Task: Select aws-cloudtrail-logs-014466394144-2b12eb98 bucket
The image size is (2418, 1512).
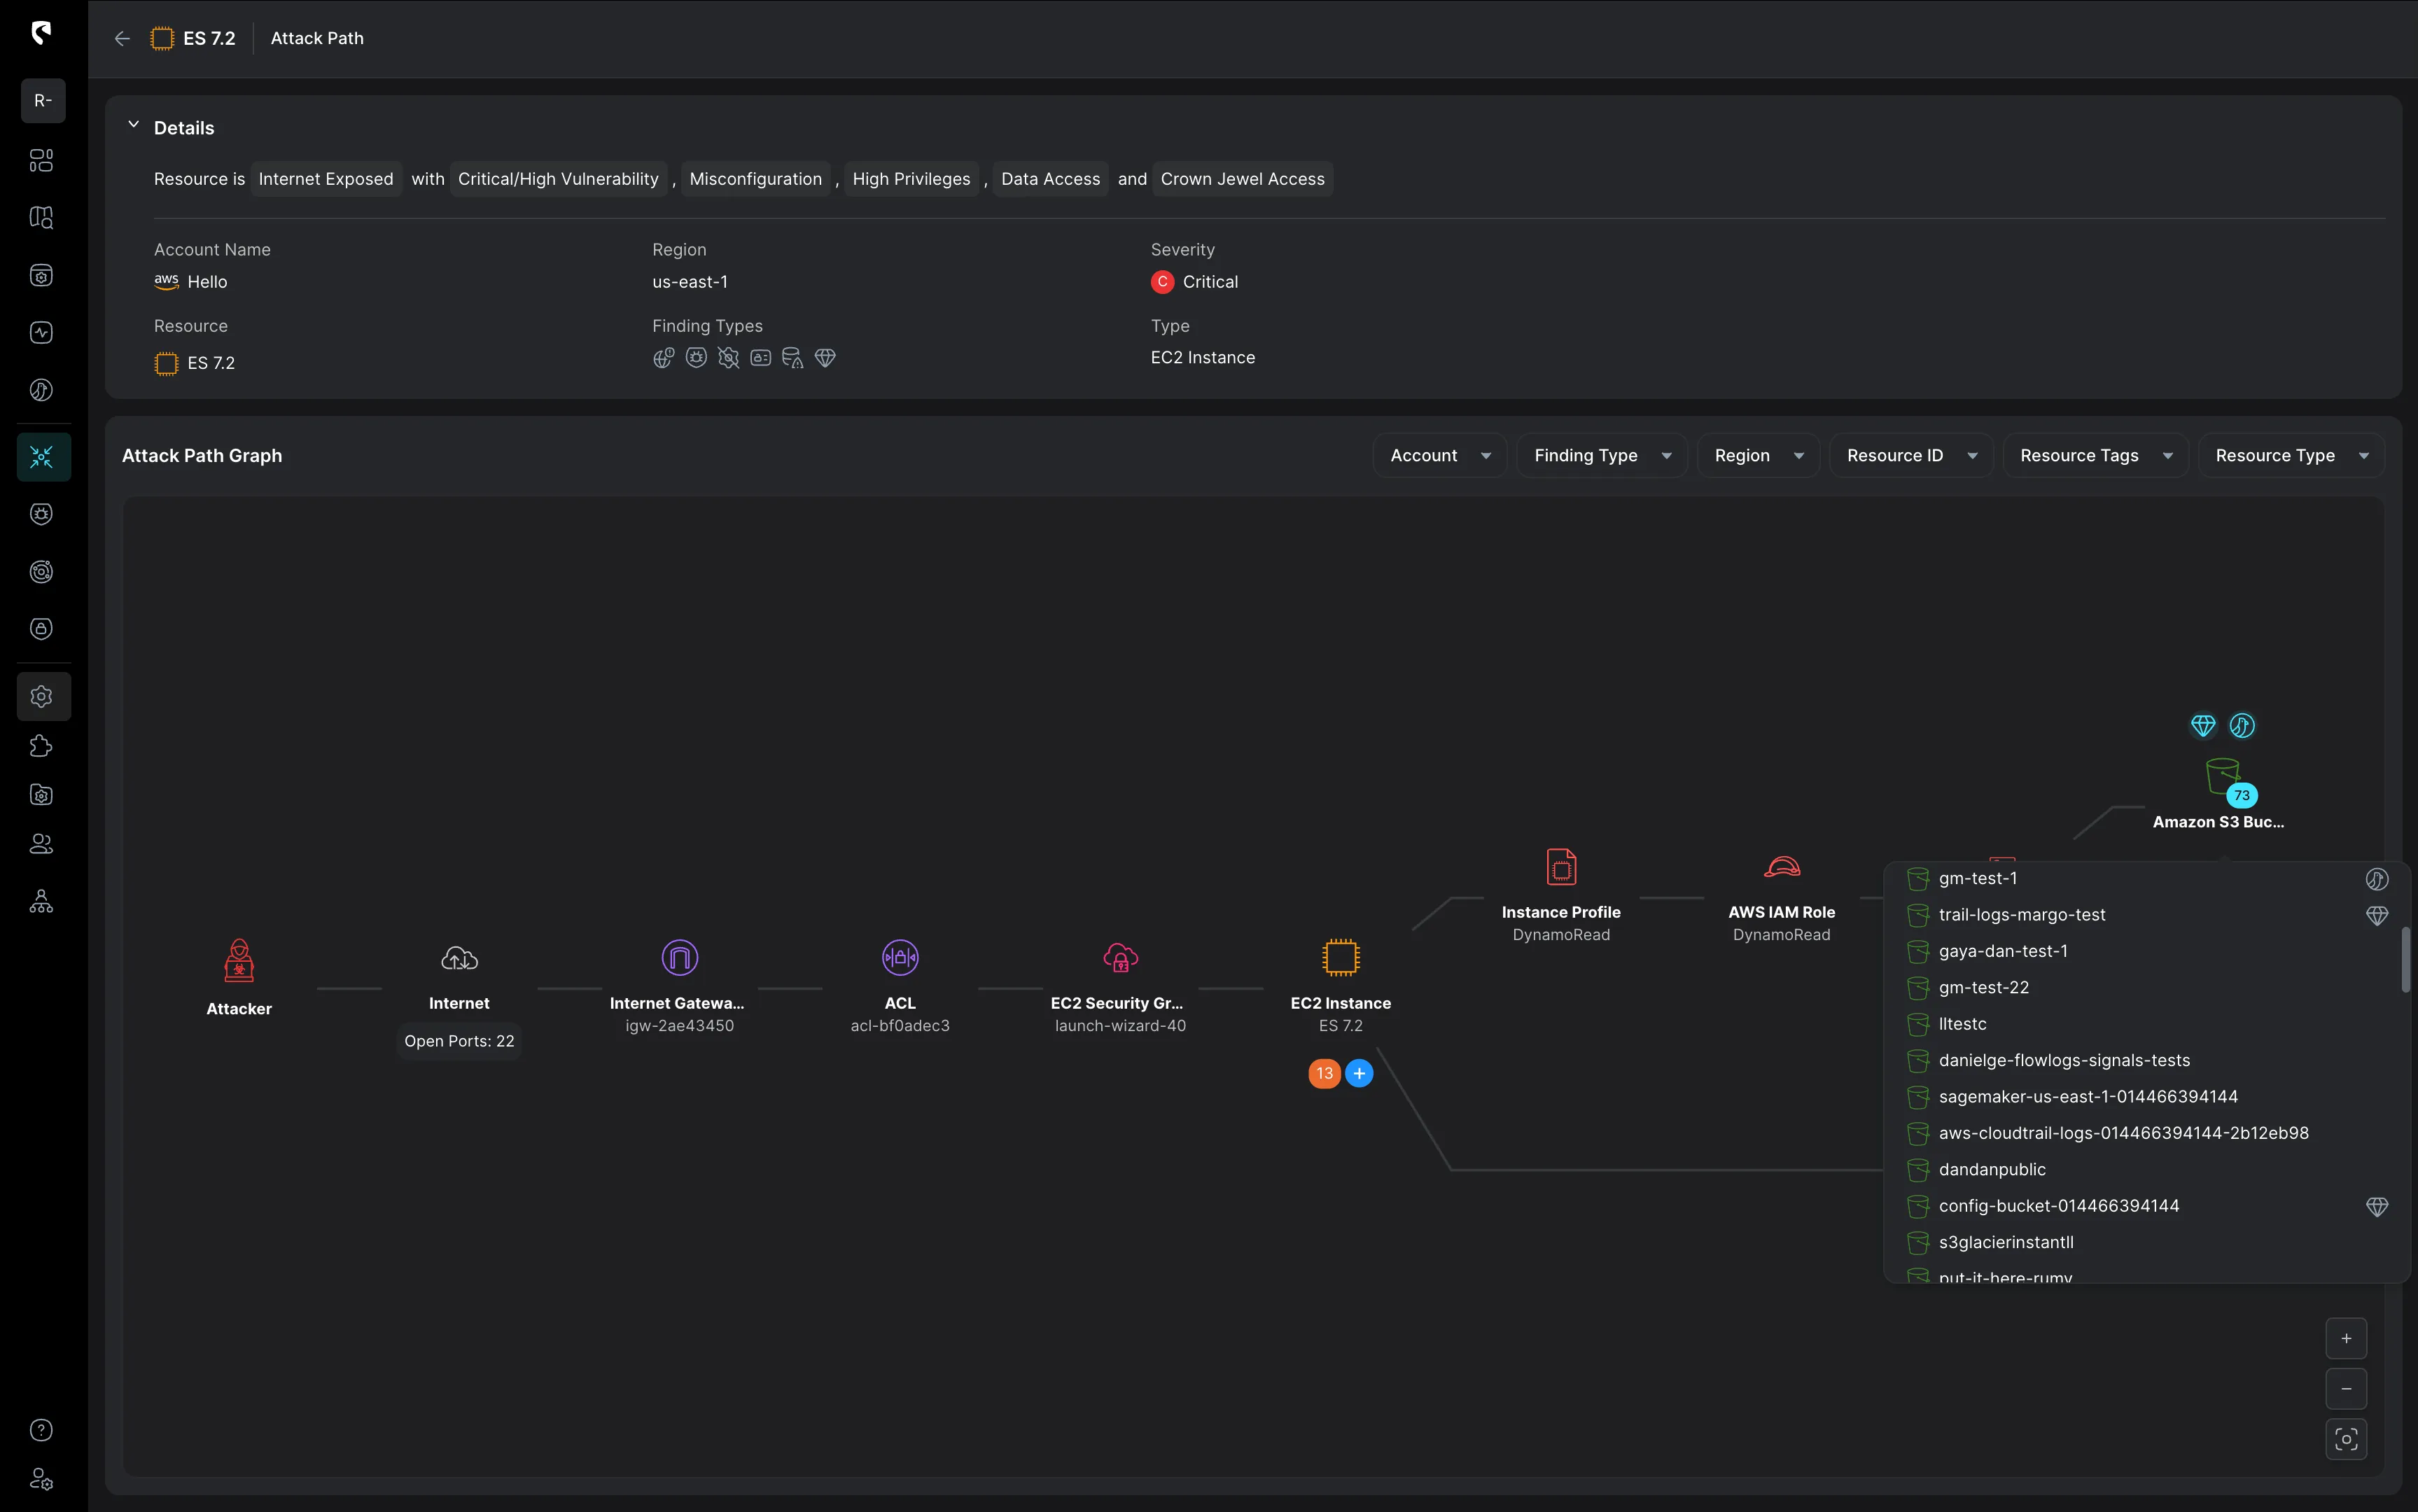Action: click(x=2147, y=1133)
